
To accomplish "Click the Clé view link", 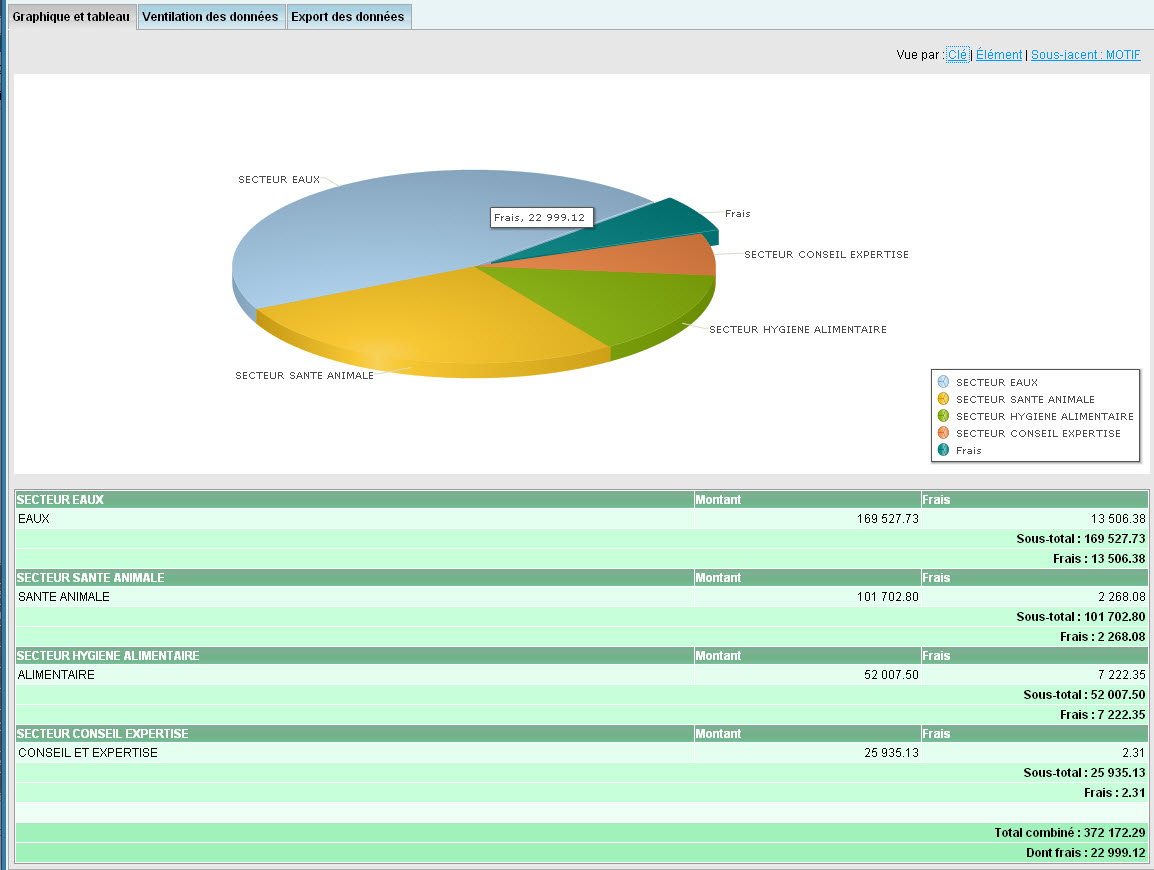I will tap(957, 54).
